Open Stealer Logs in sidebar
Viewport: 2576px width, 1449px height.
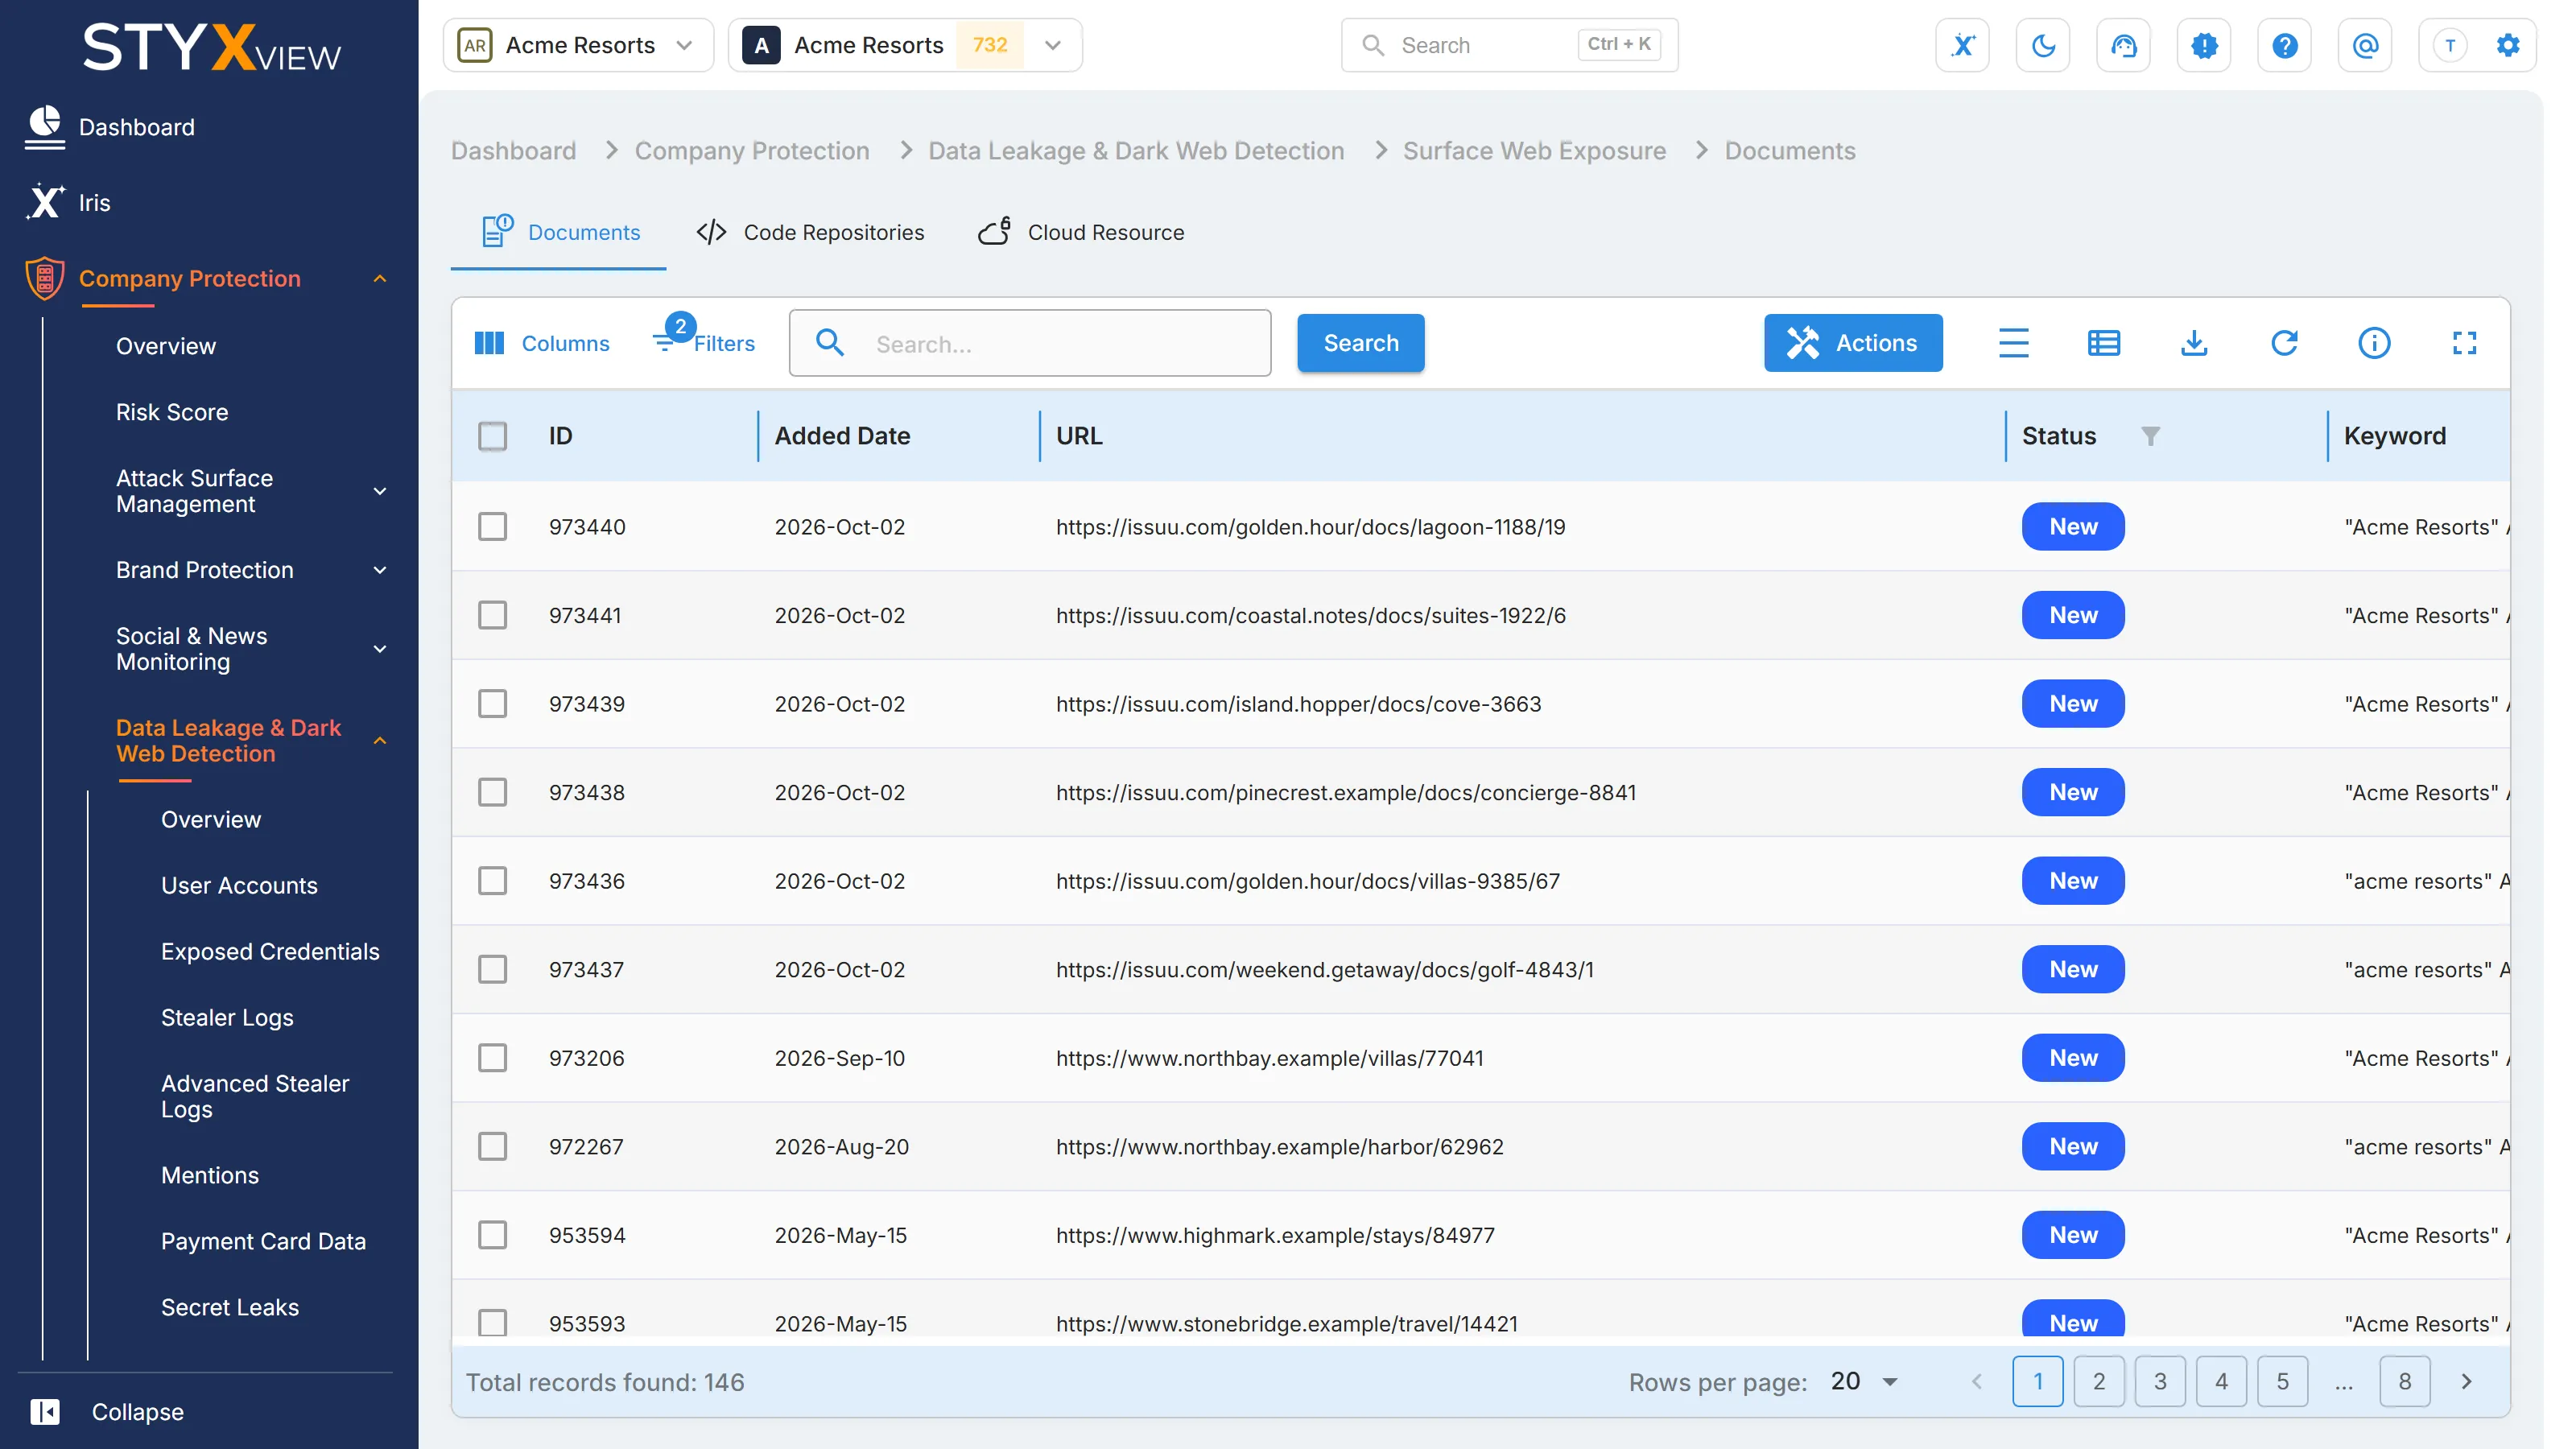point(227,1017)
